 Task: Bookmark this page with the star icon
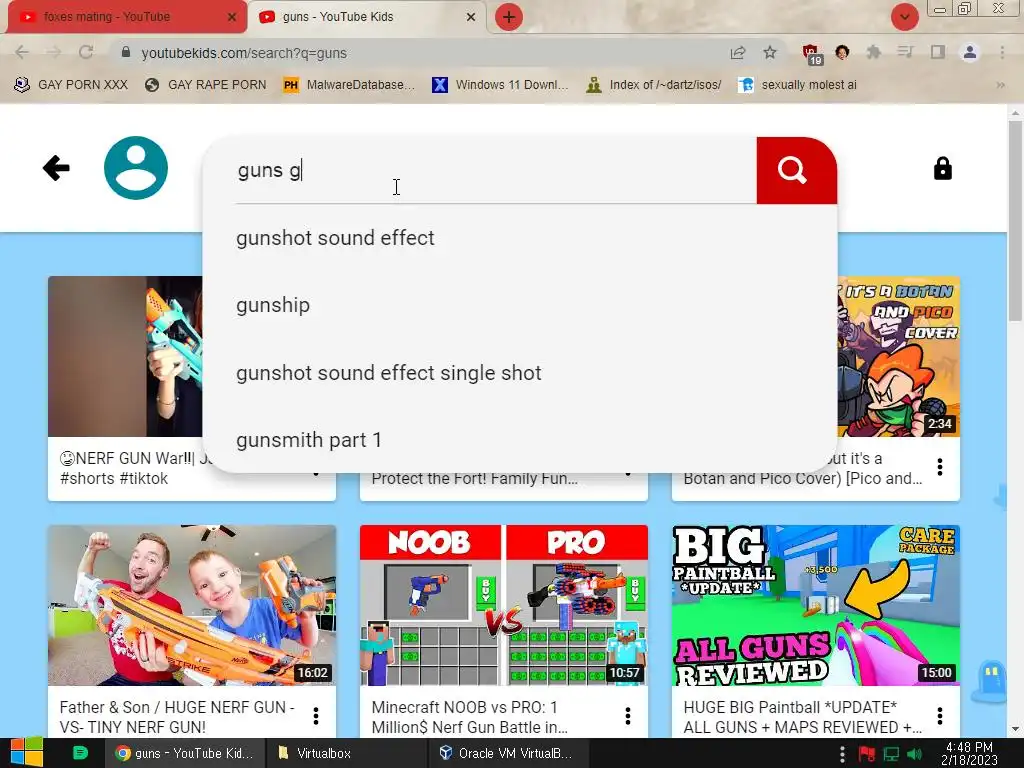point(770,53)
